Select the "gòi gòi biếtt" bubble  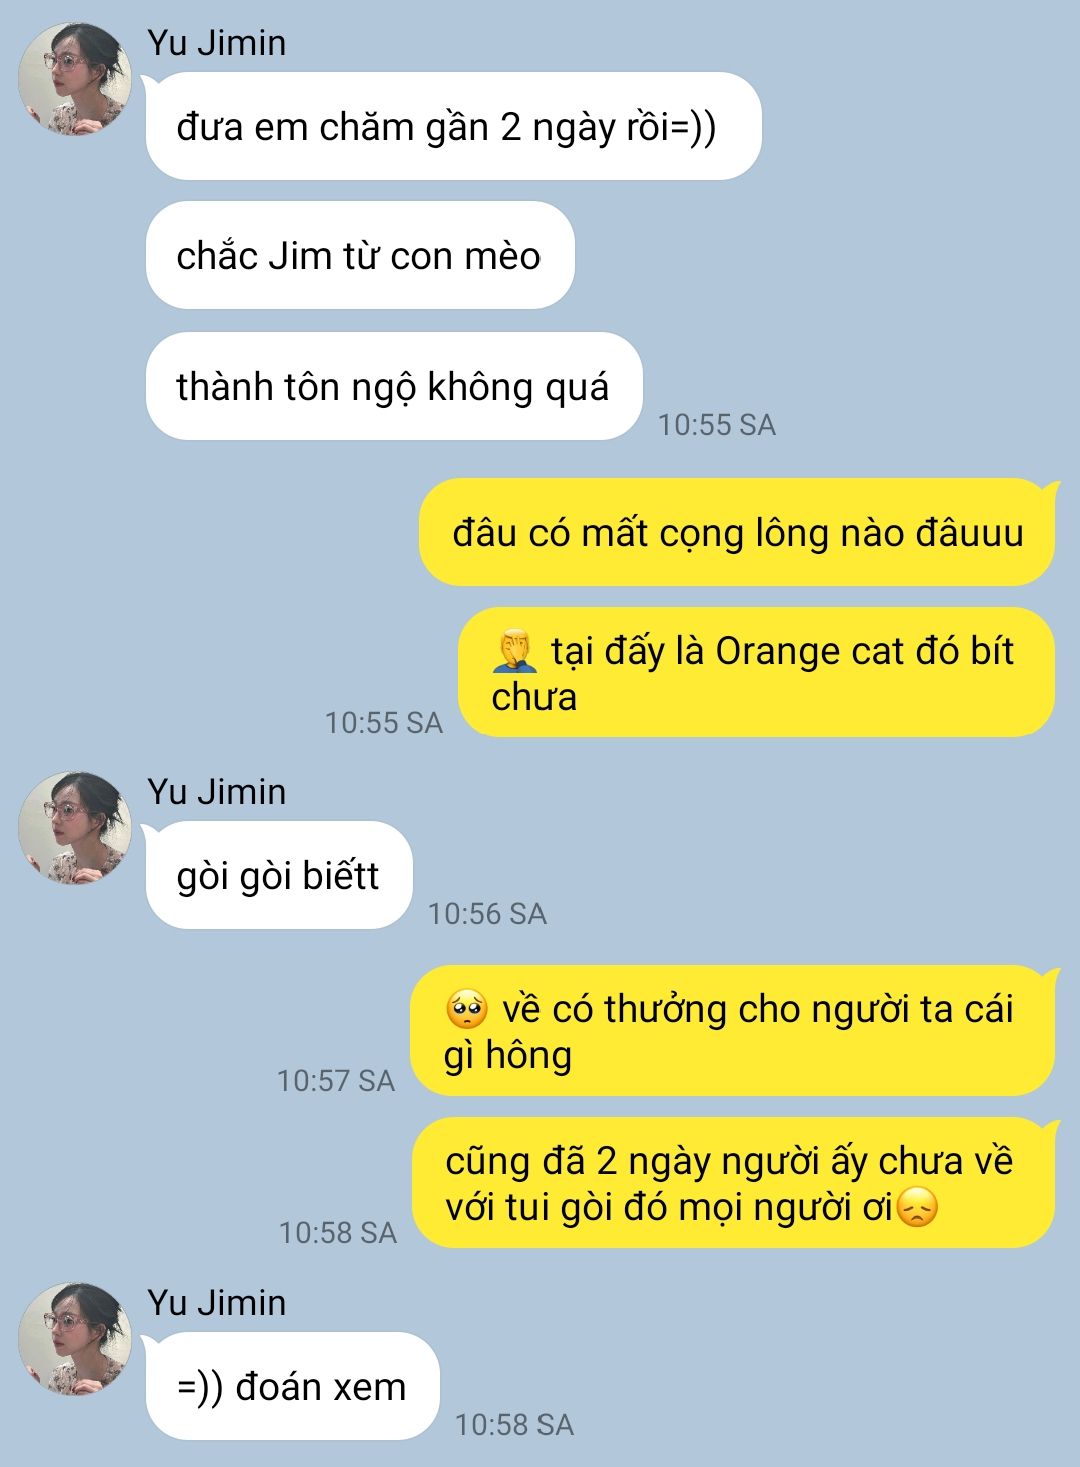click(x=278, y=875)
